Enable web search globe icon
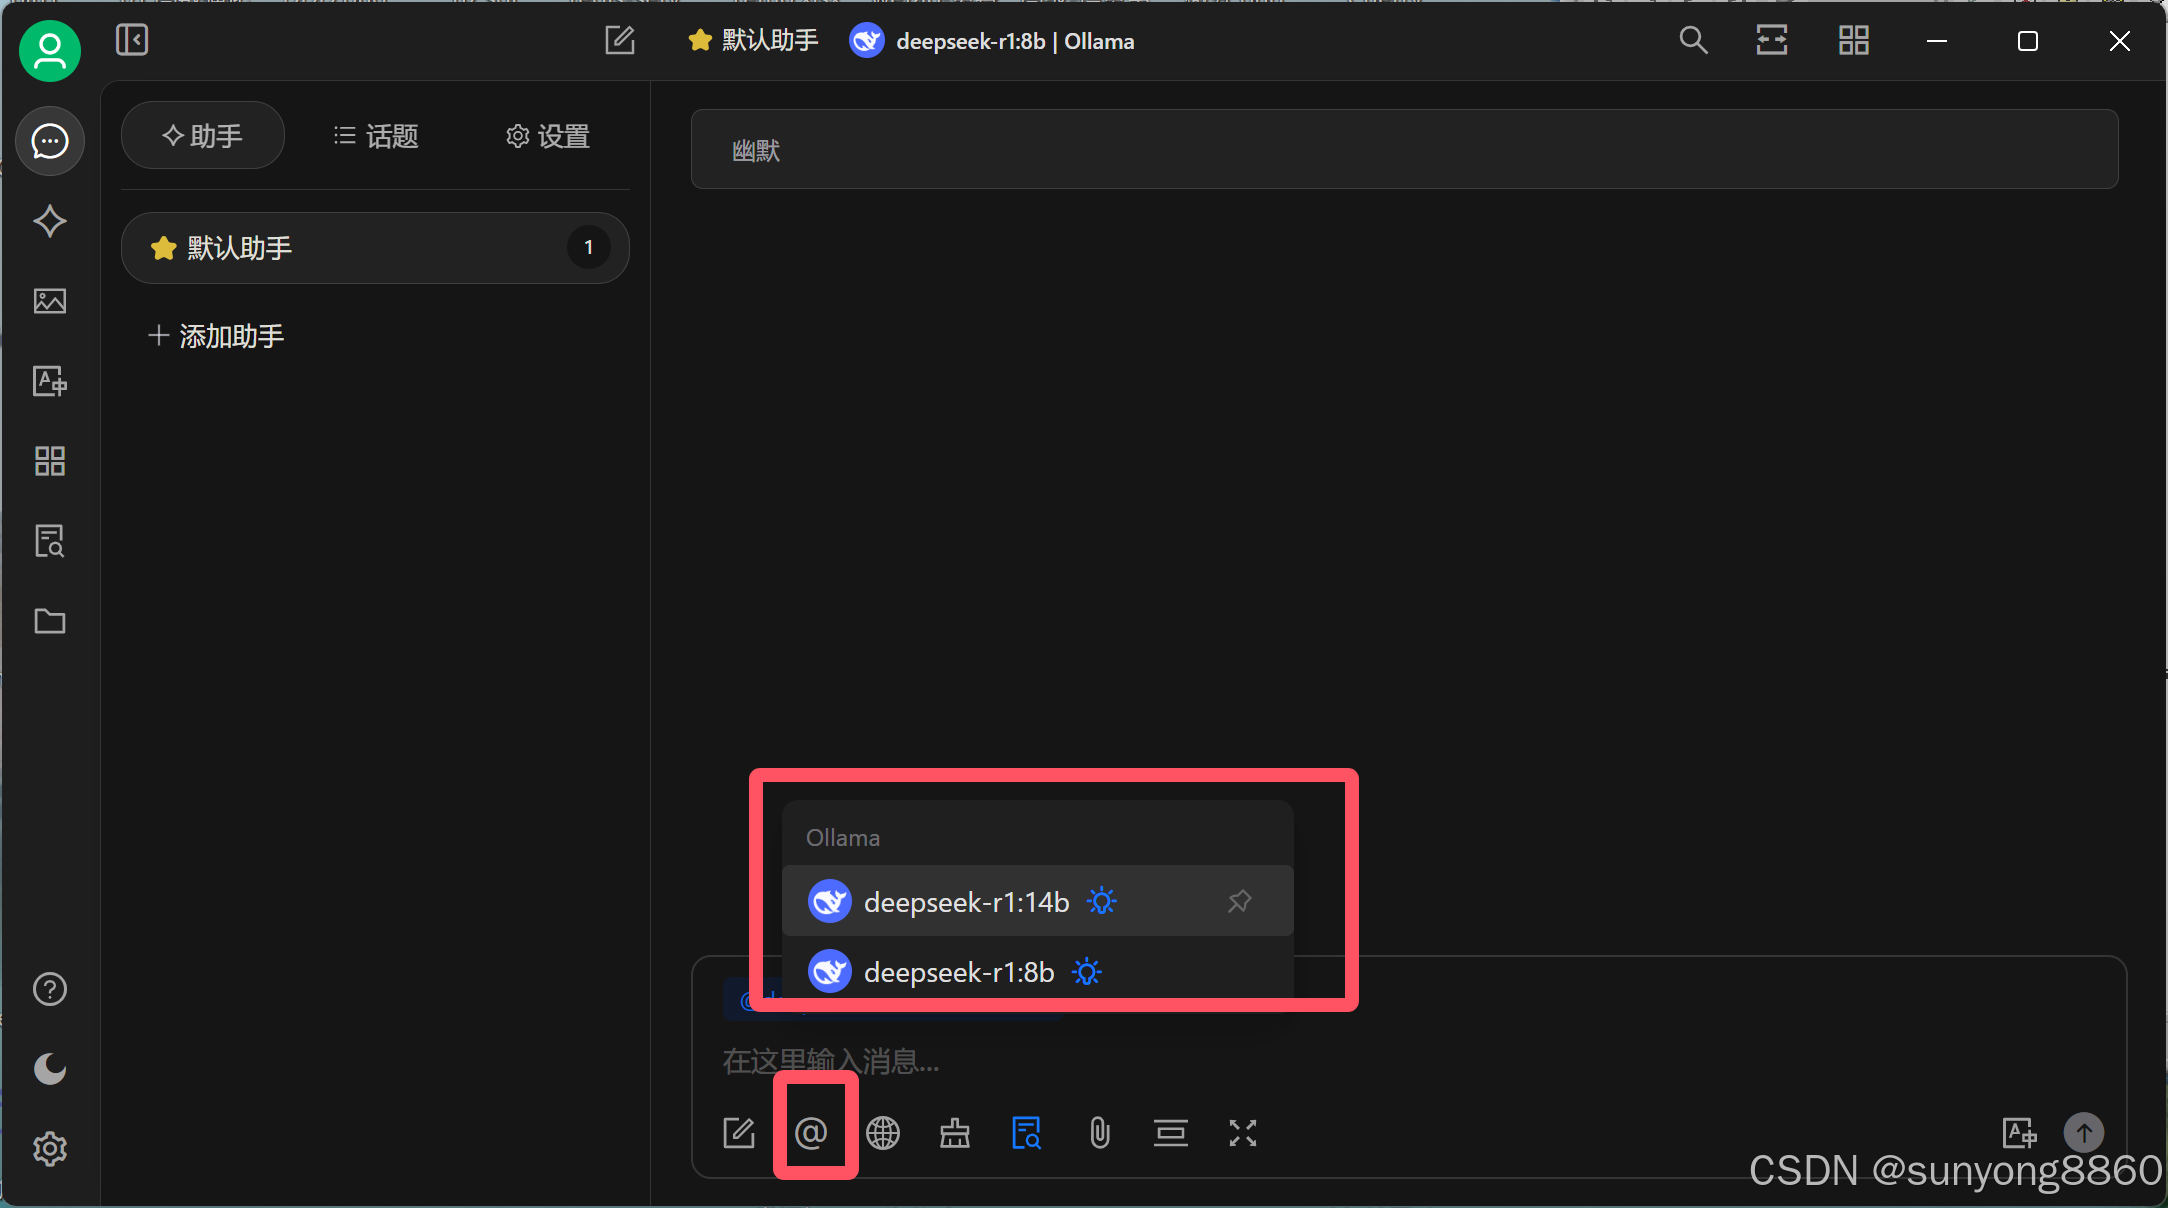 click(x=883, y=1133)
